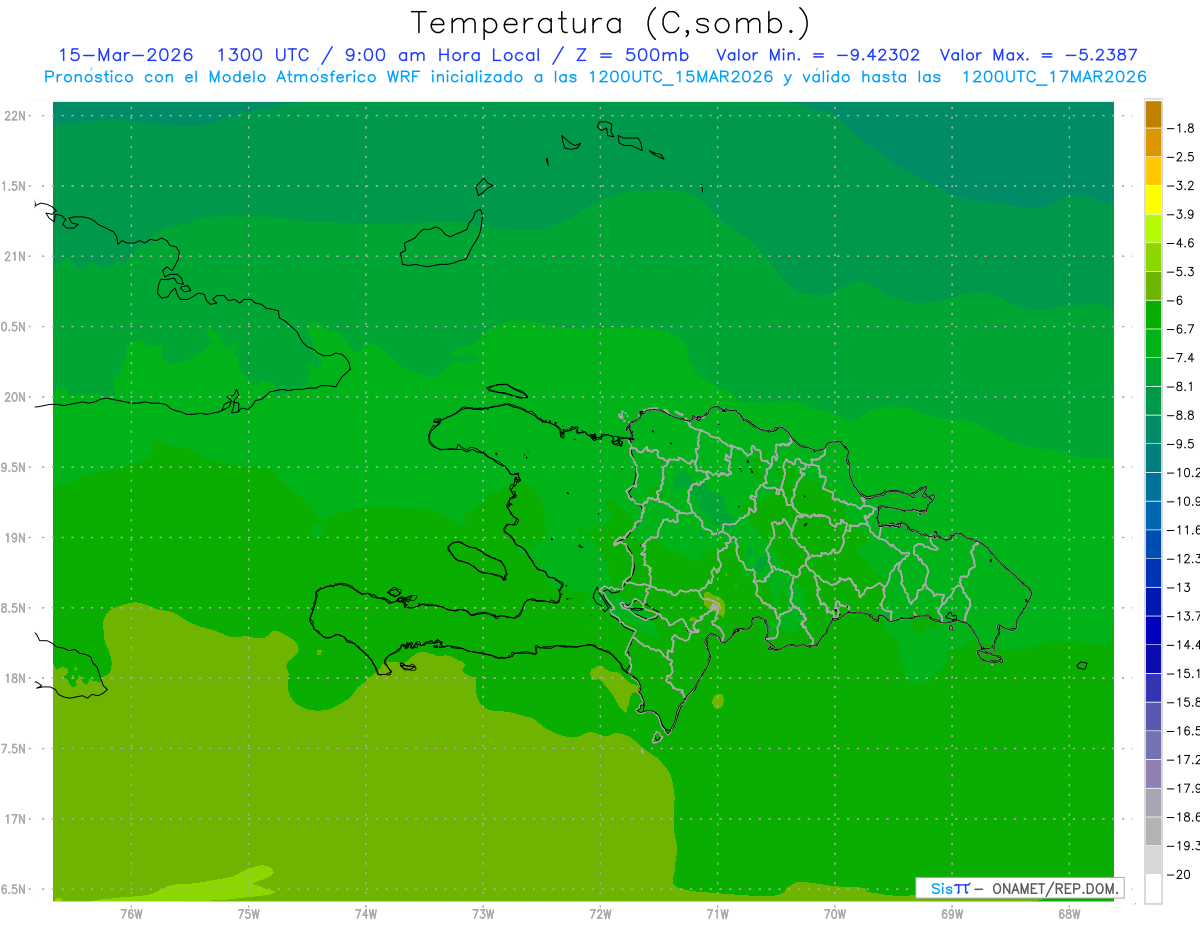Click the legend swatch between -4.6 and -5.3
Screen dimensions: 1200x927
[1153, 257]
